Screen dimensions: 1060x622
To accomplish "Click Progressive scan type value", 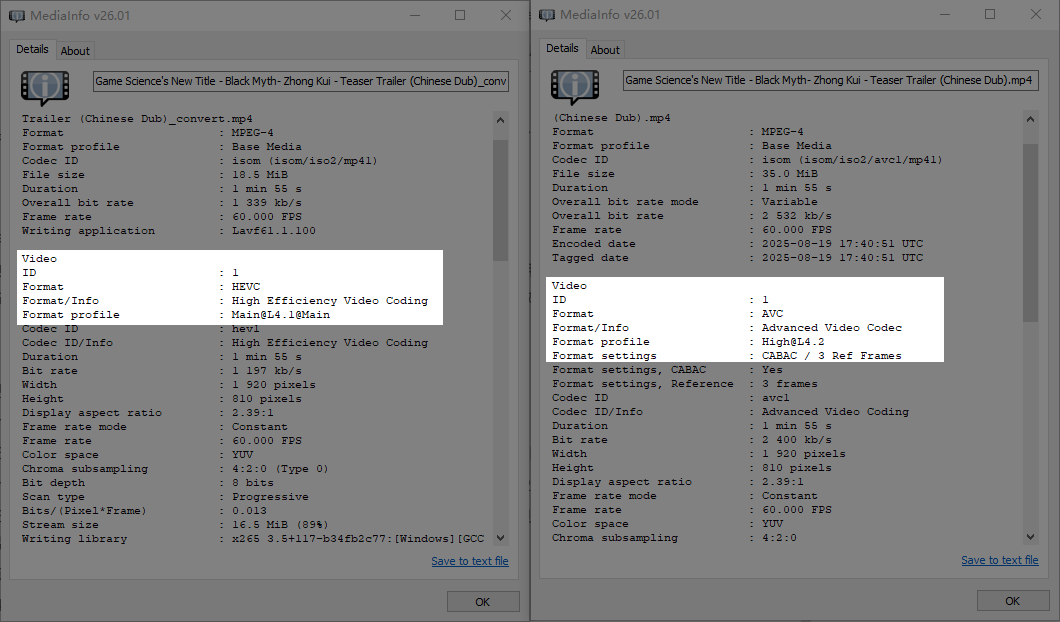I will point(270,497).
